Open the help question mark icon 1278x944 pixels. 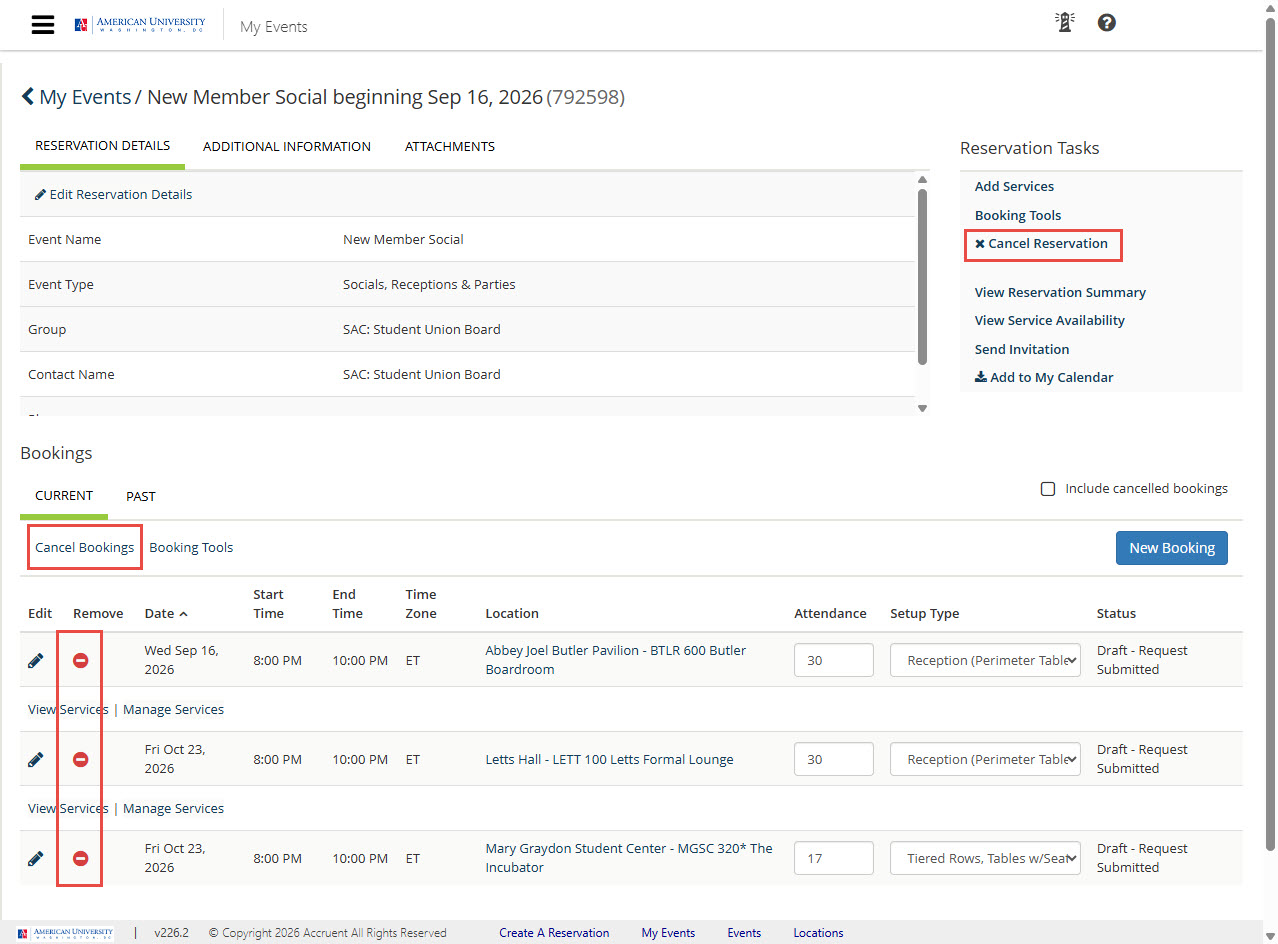[x=1106, y=22]
